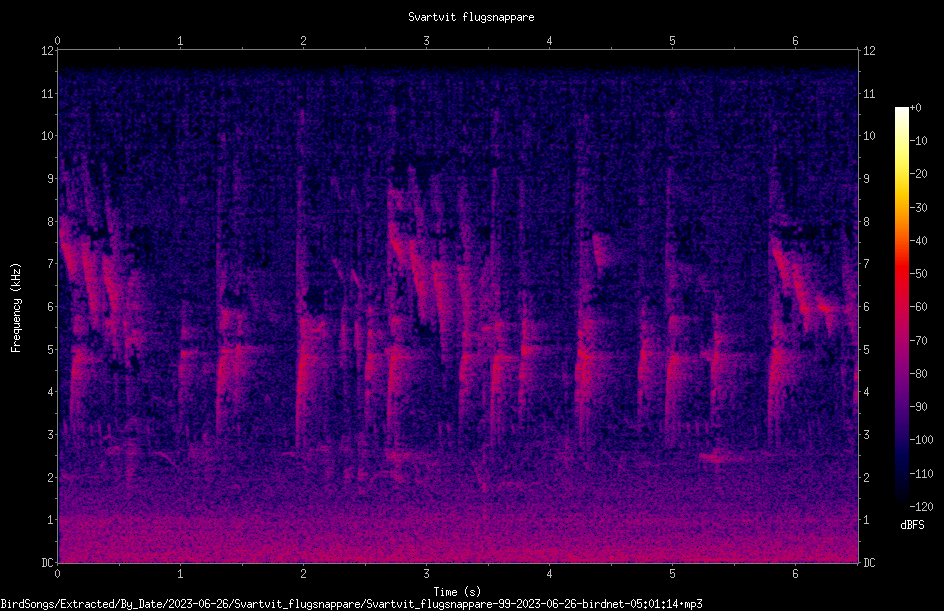Click the "10" tick on the right frequency axis
This screenshot has height=611, width=944.
point(869,136)
